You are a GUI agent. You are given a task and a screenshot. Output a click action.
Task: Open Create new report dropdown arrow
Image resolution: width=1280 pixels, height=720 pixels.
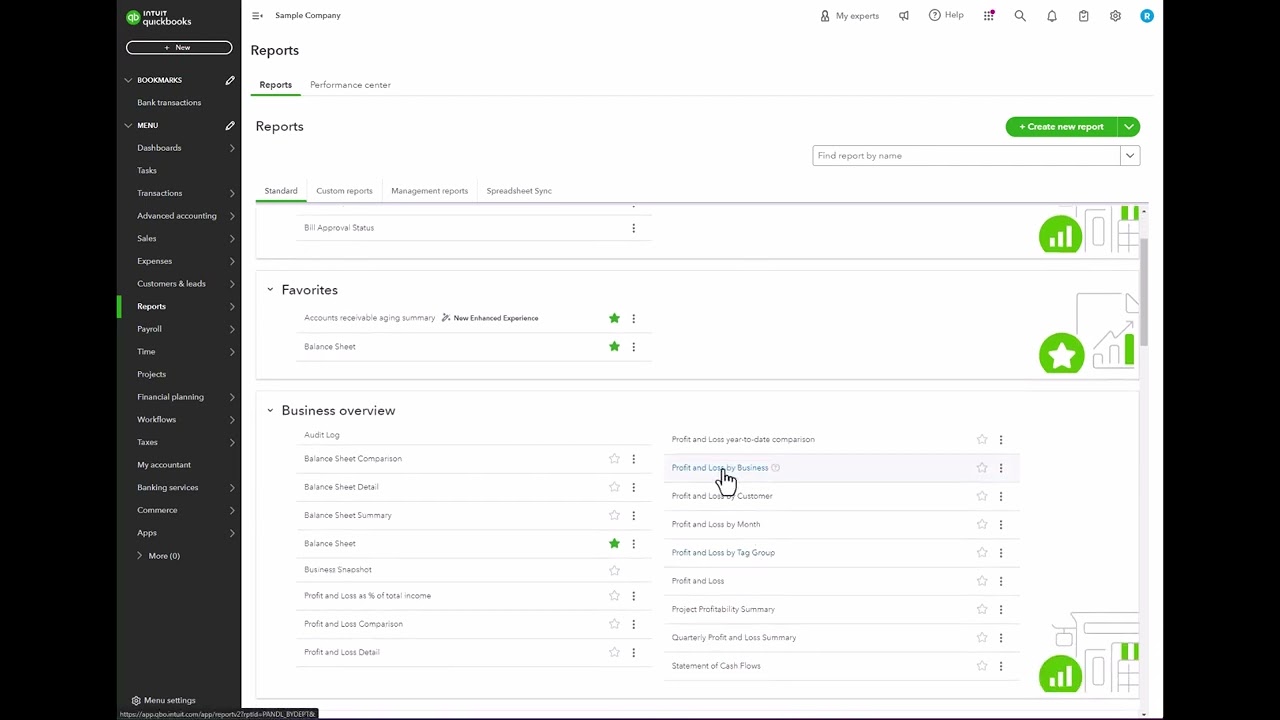[1129, 127]
